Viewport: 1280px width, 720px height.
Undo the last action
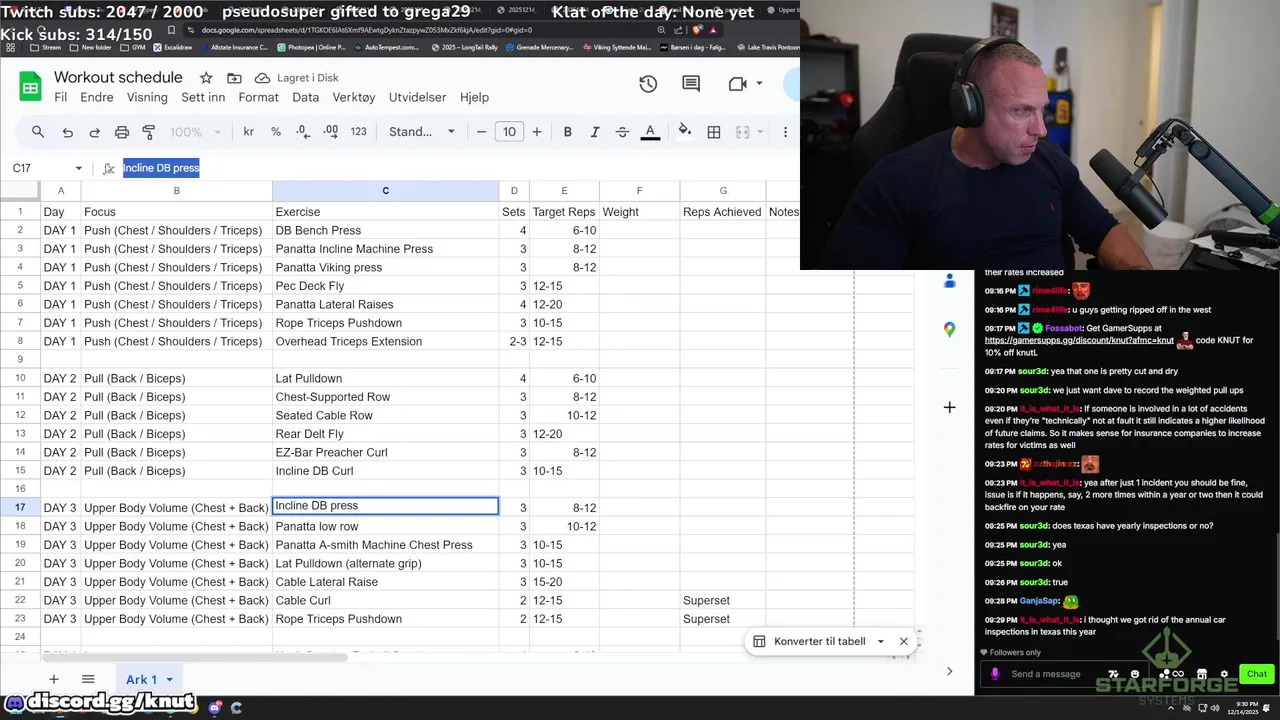[67, 132]
